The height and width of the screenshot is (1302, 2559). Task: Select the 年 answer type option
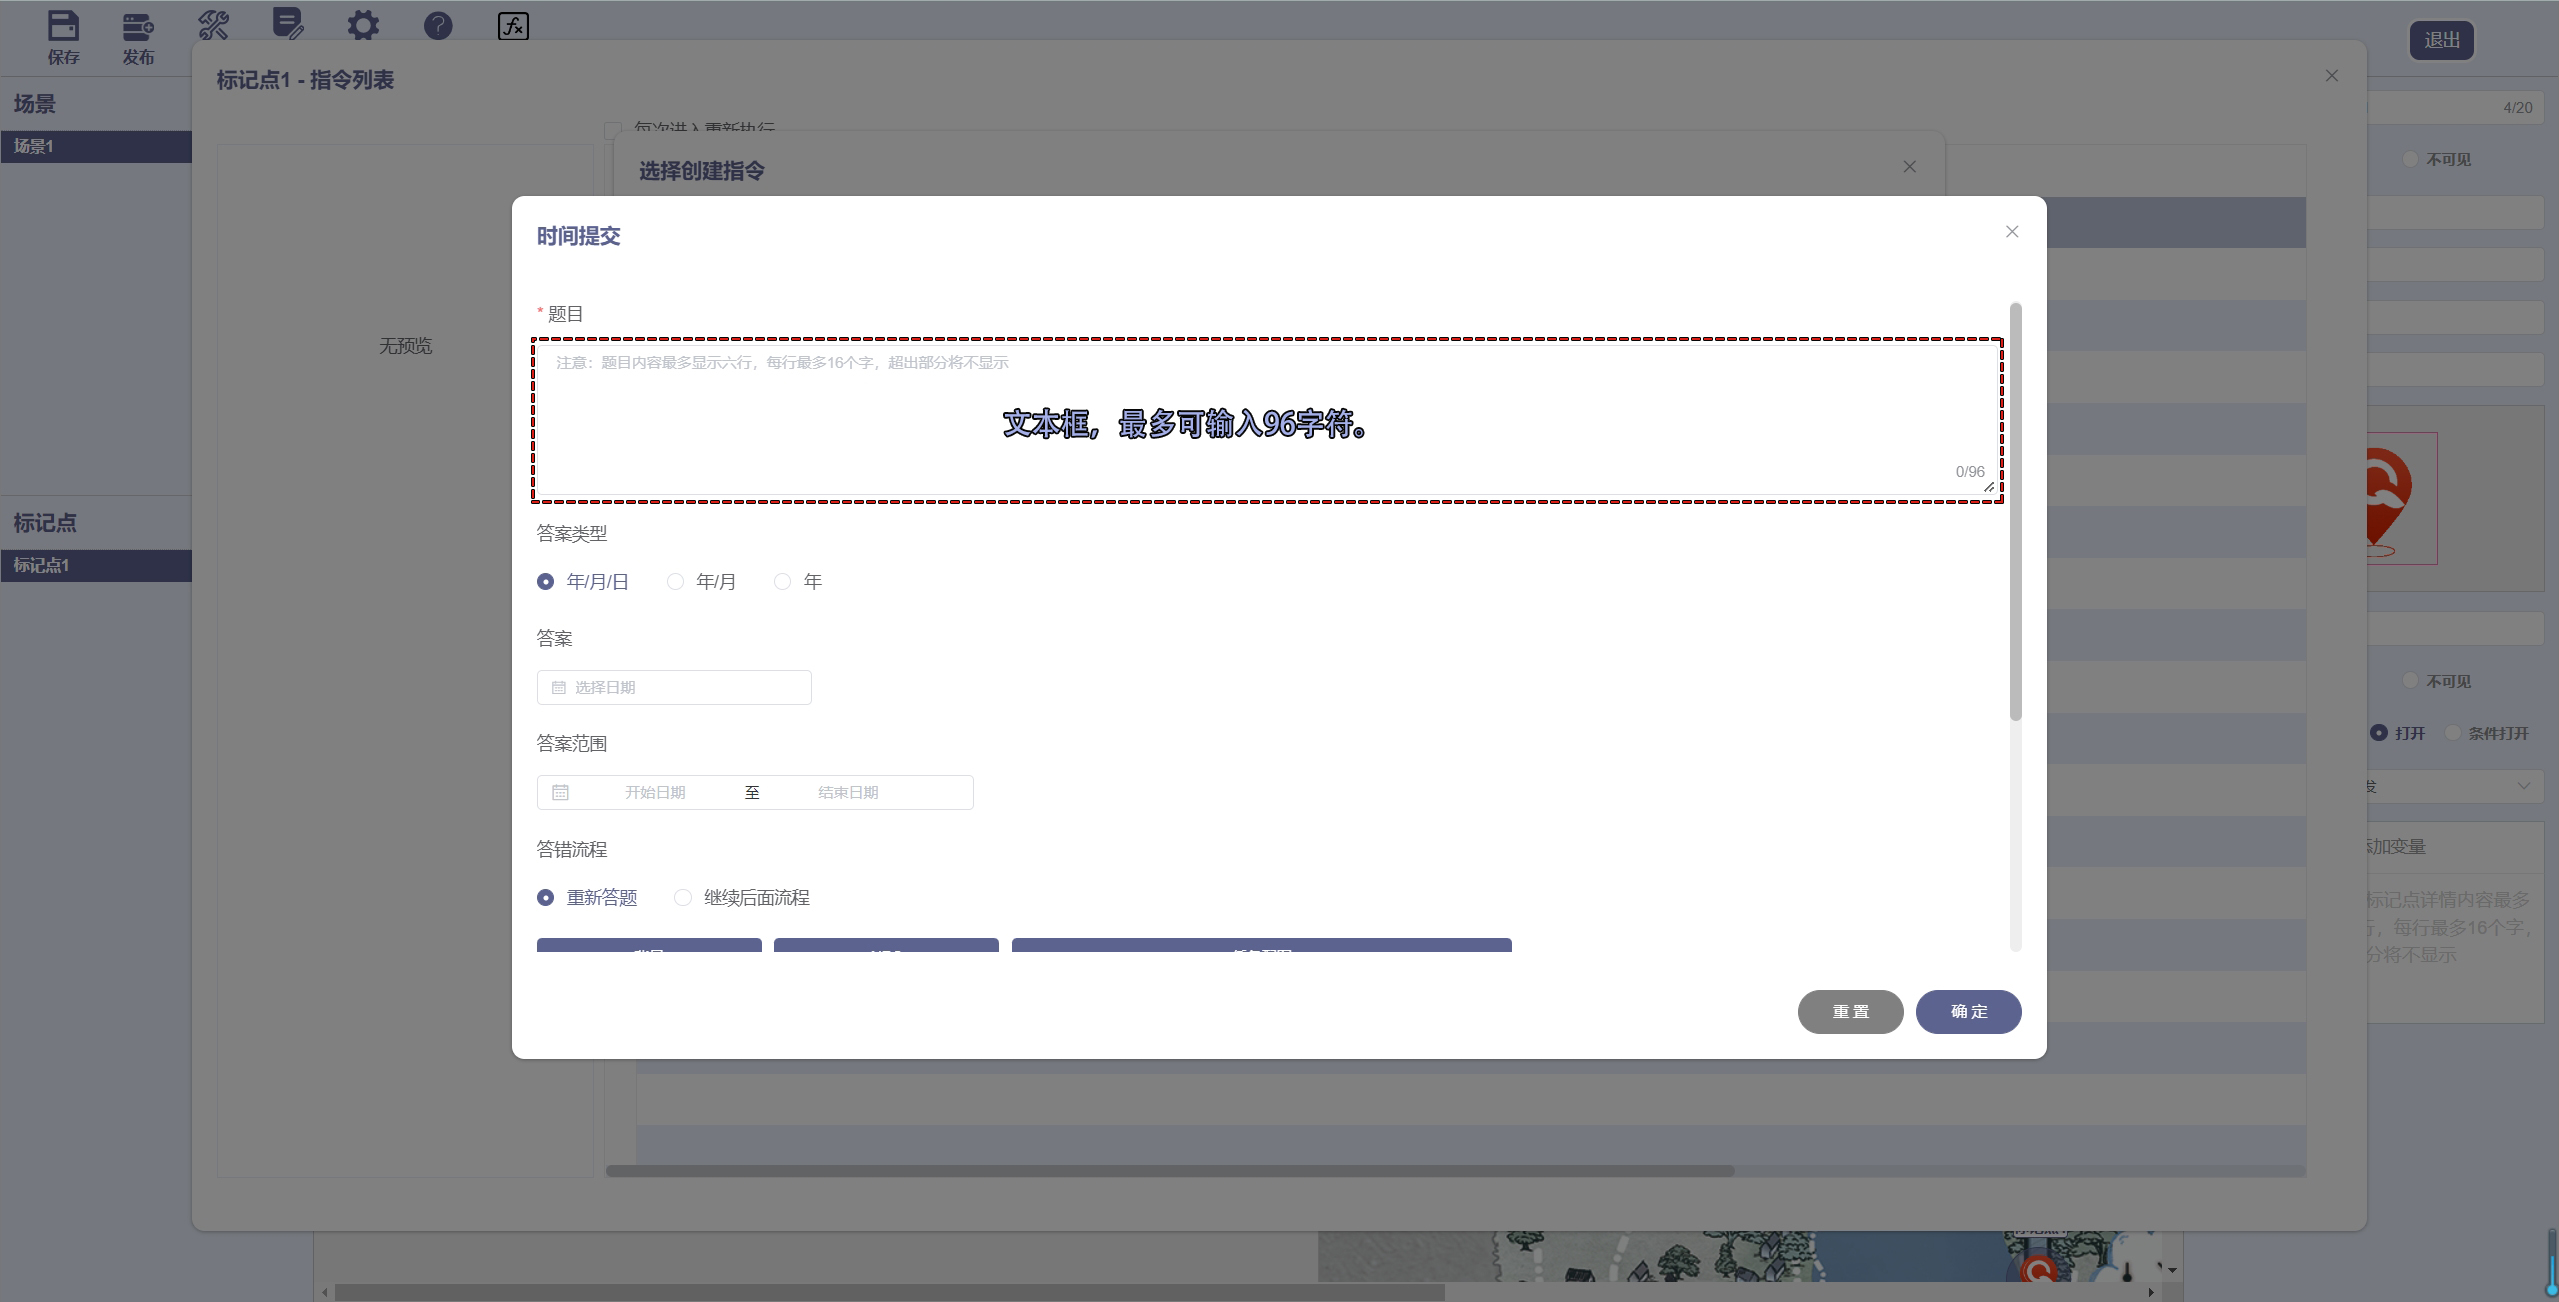point(783,581)
